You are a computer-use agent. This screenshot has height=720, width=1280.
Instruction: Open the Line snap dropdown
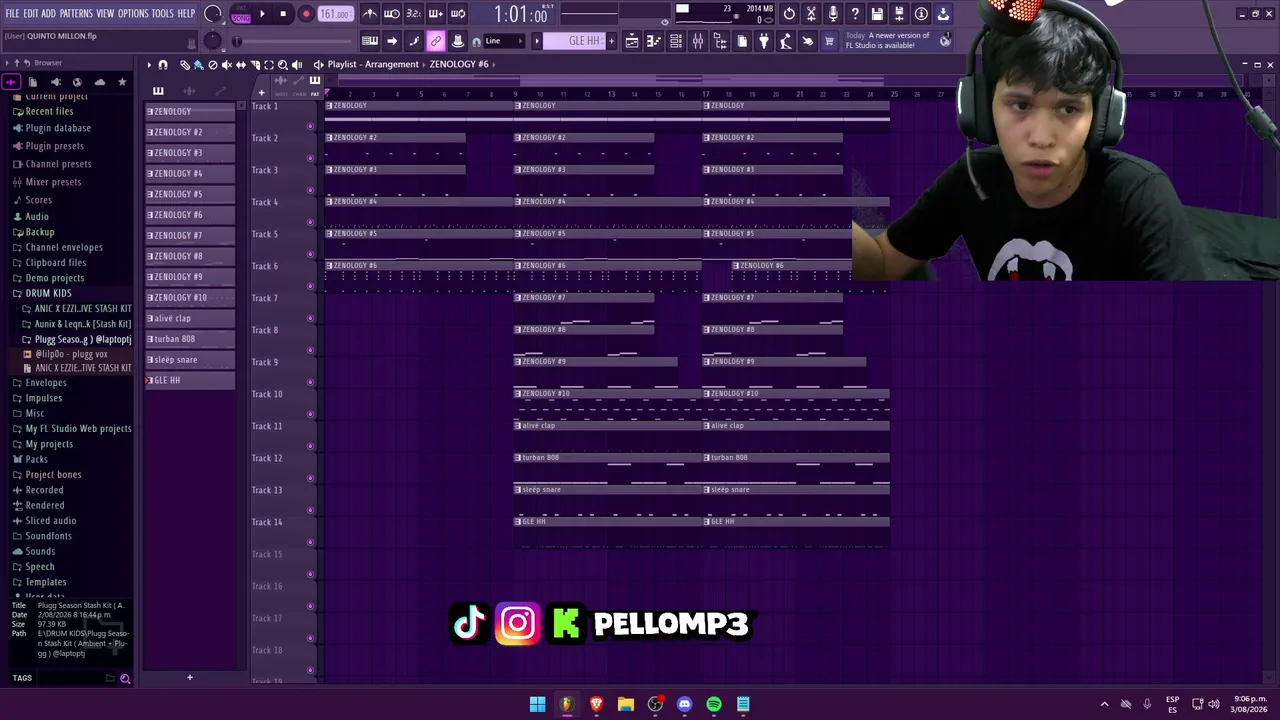506,41
